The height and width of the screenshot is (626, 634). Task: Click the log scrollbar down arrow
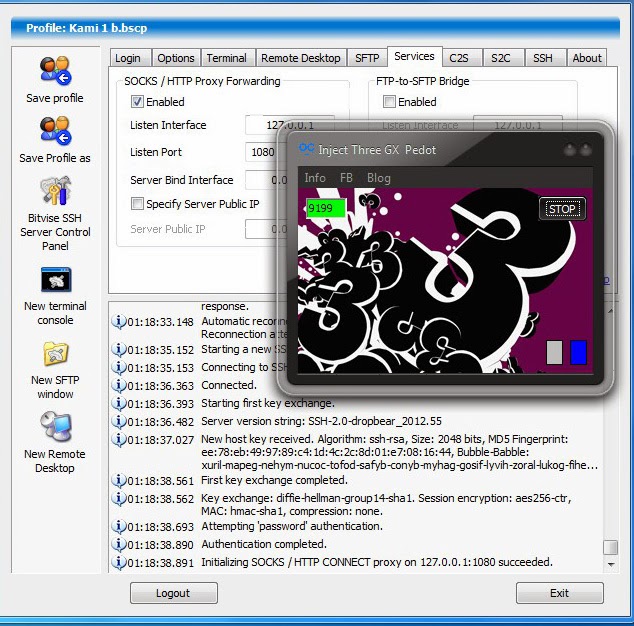[x=611, y=564]
